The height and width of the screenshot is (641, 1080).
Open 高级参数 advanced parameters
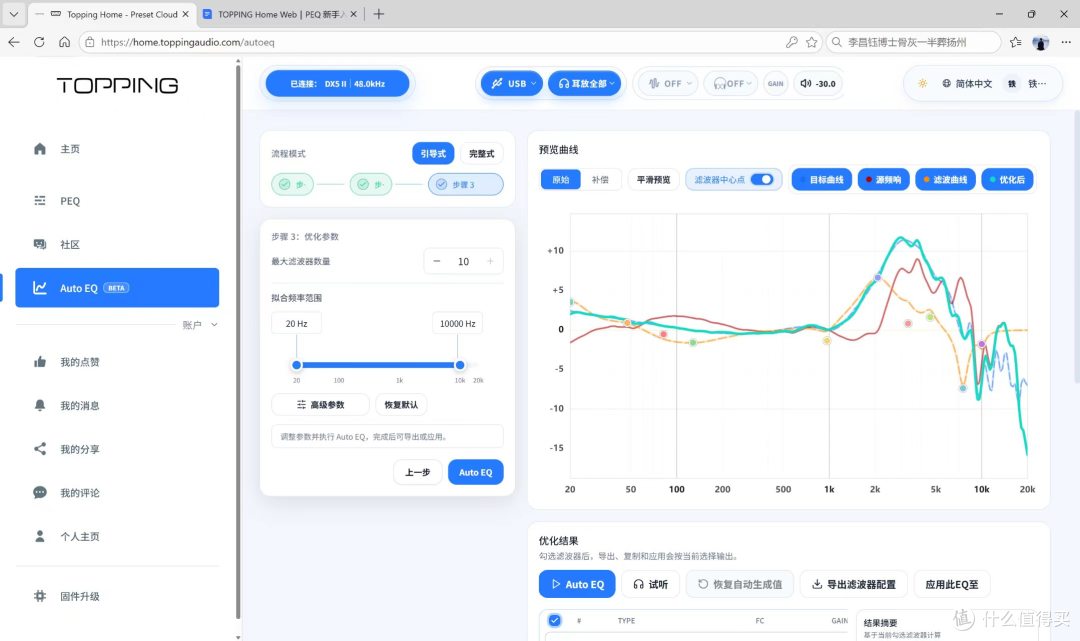pos(320,405)
